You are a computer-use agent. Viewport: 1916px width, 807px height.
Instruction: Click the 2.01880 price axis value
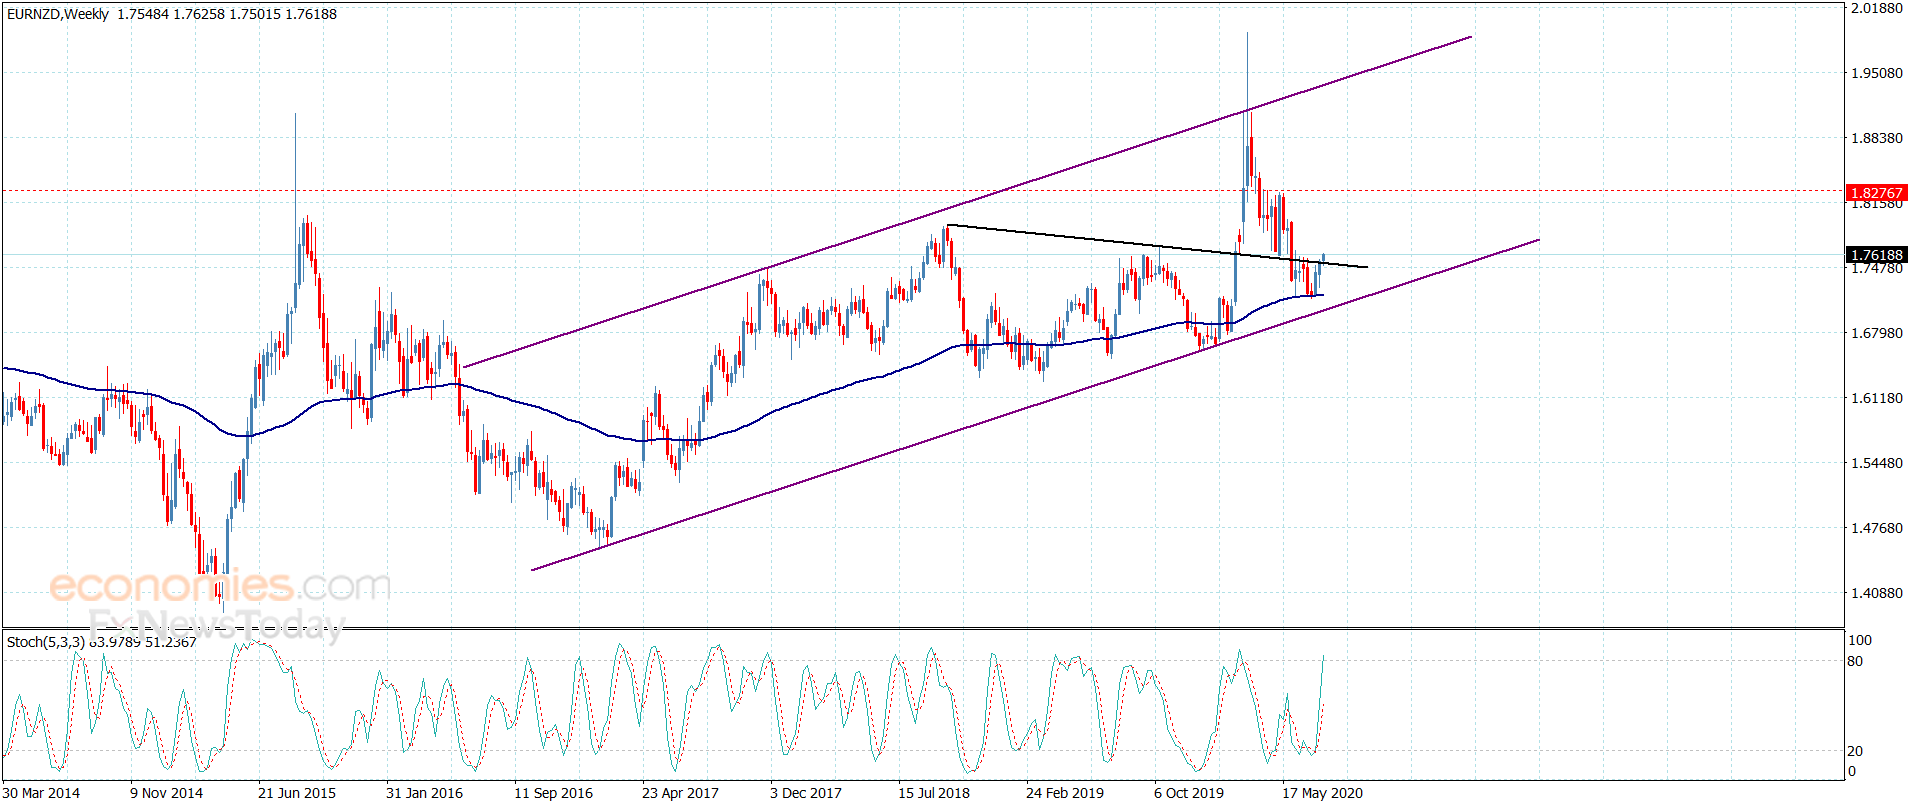pyautogui.click(x=1877, y=8)
